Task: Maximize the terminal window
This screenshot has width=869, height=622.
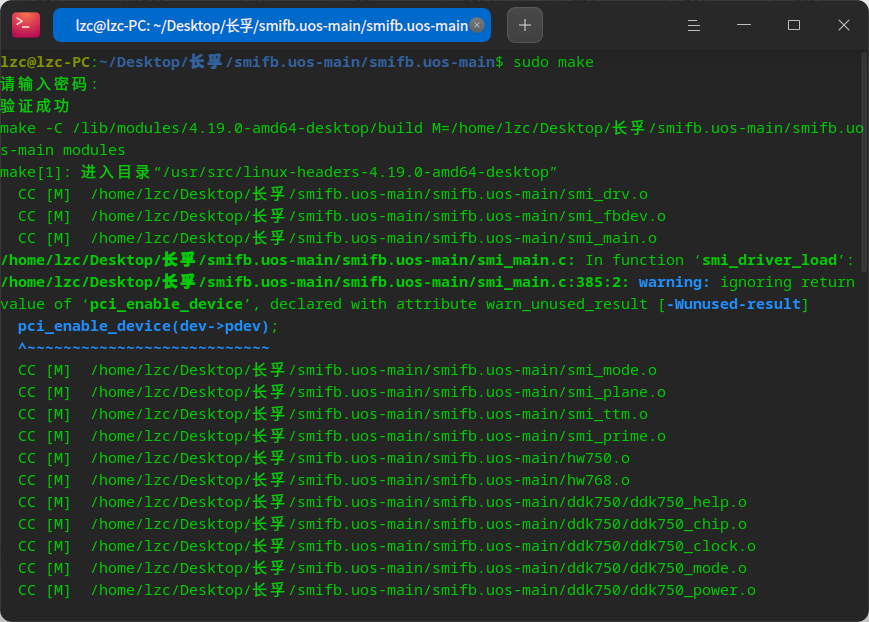Action: click(794, 25)
